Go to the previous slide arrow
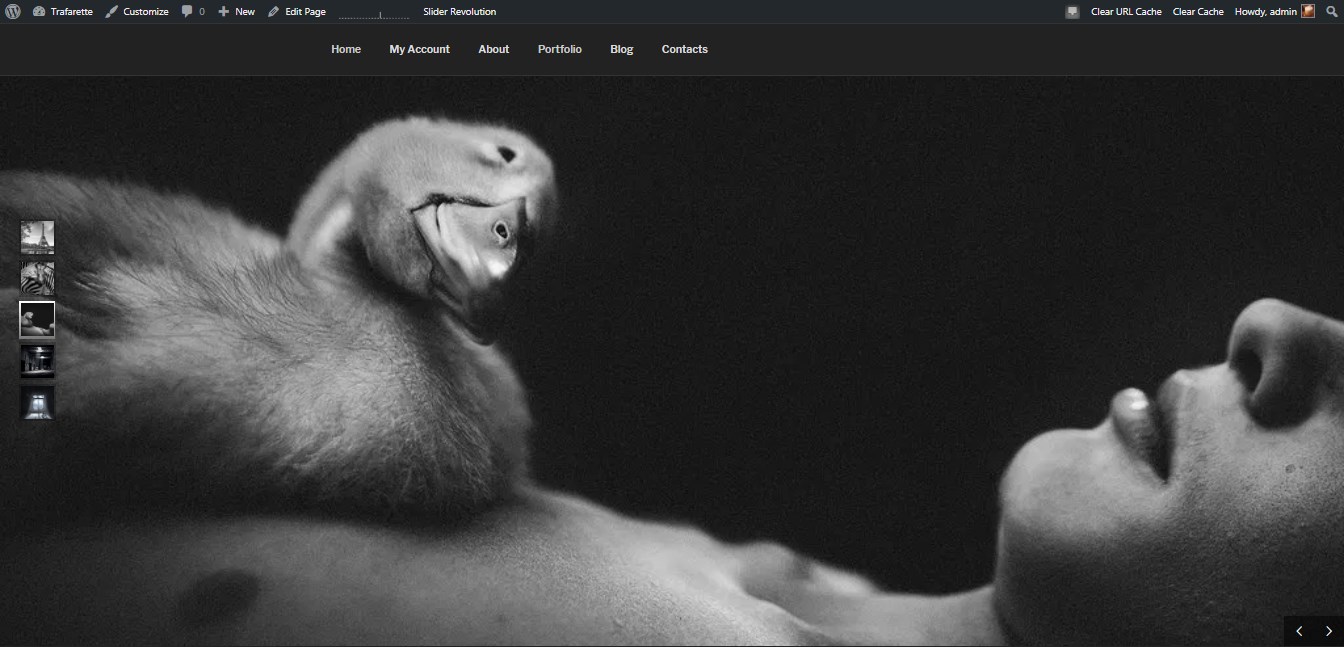This screenshot has height=647, width=1344. point(1299,631)
